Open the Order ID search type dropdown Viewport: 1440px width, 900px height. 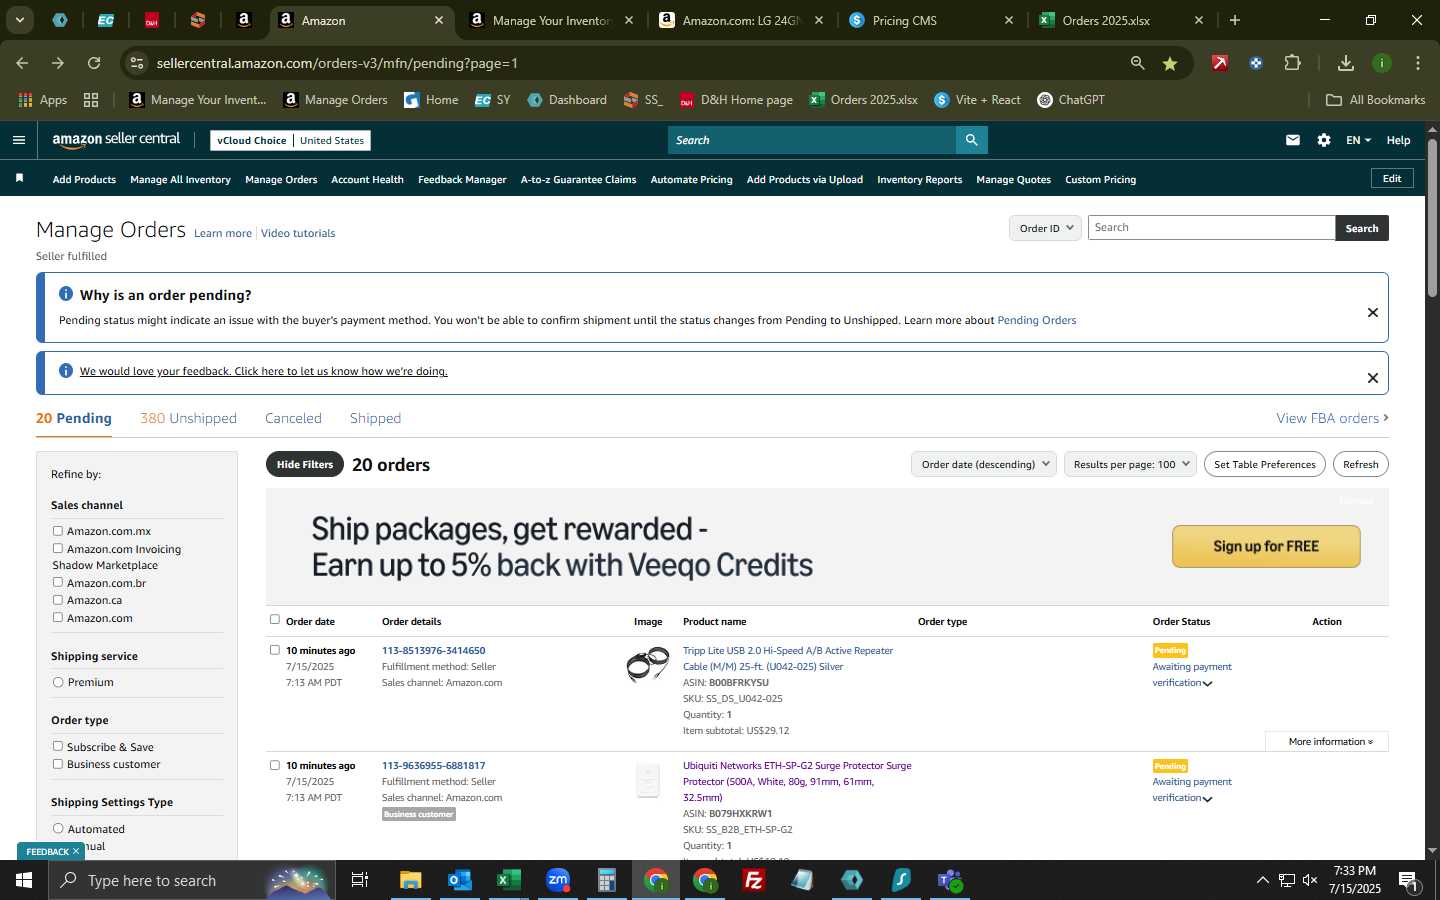point(1045,228)
